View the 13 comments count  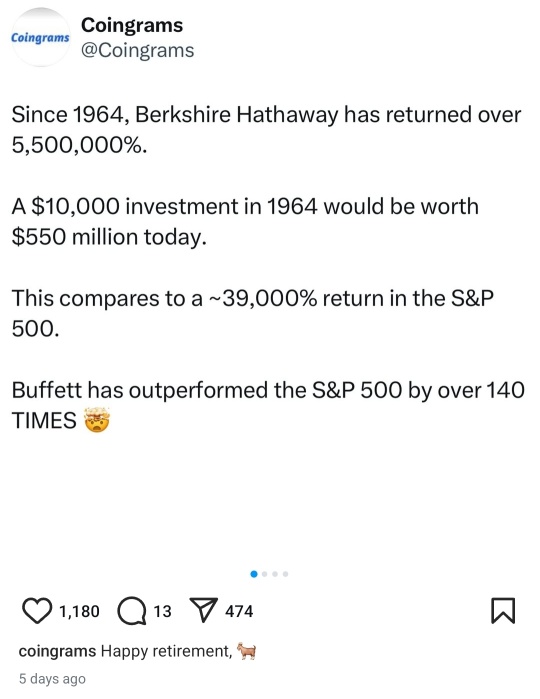162,611
